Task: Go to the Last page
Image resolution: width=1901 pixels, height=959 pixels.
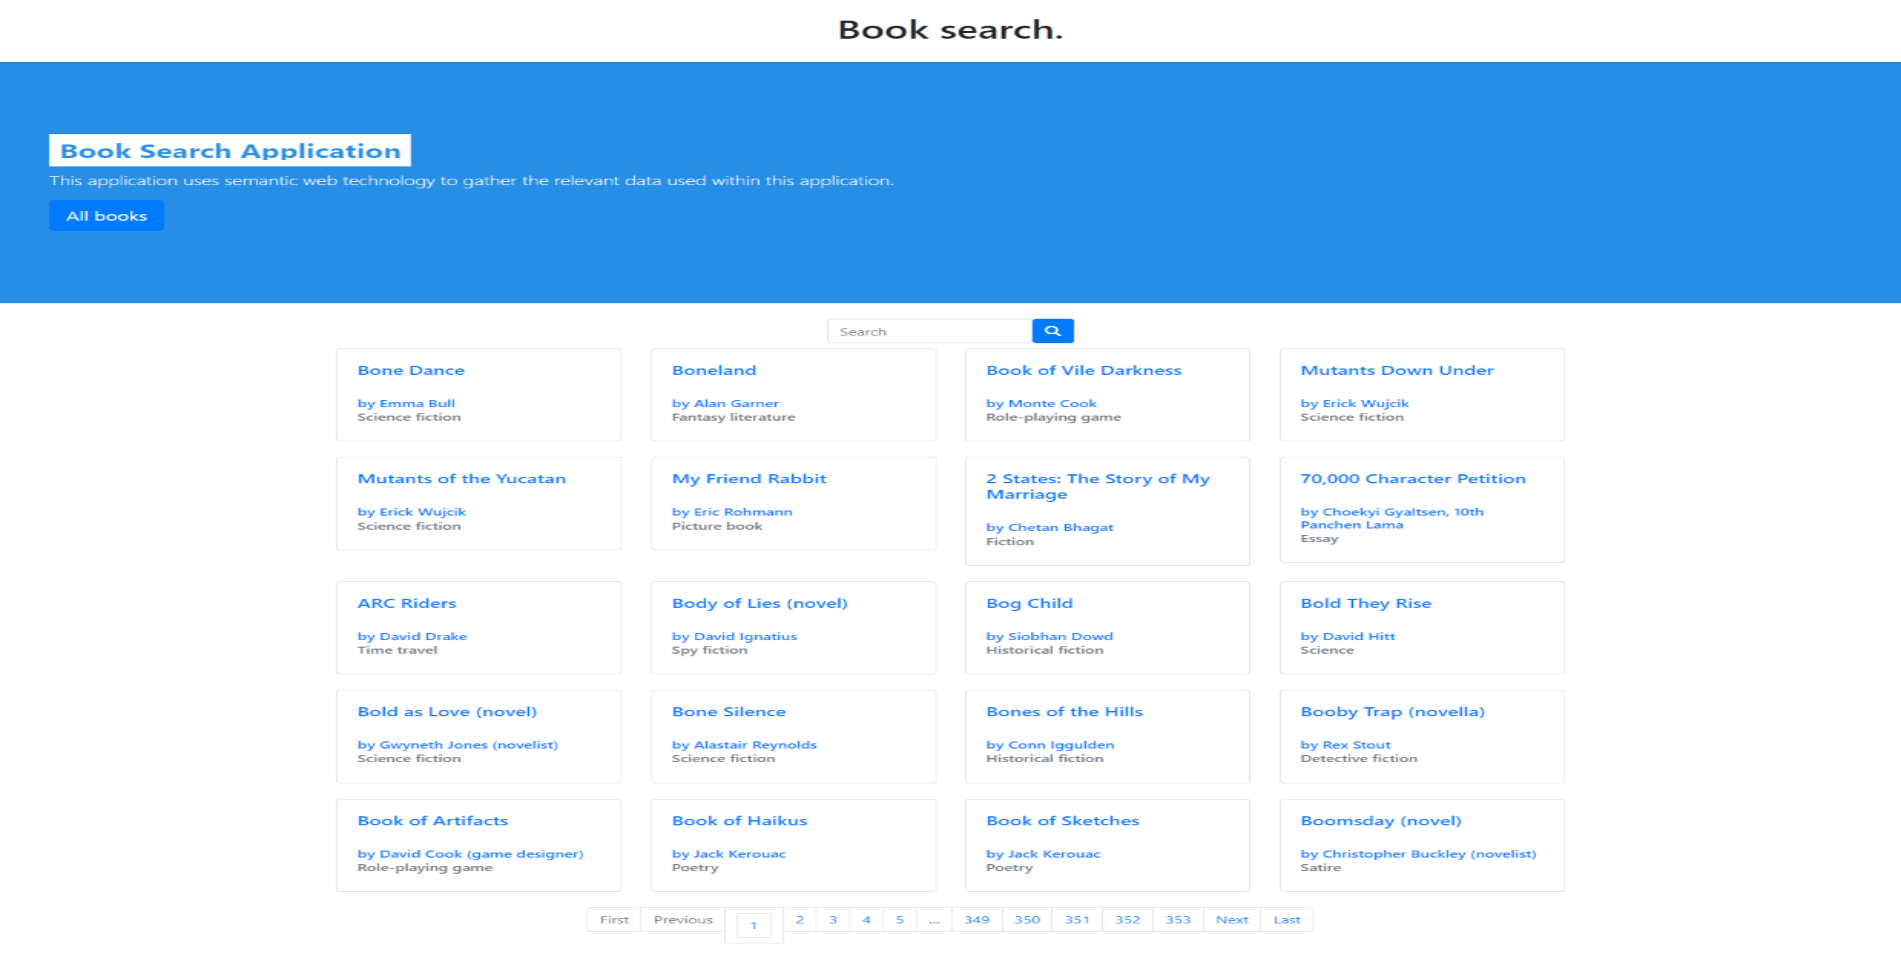Action: tap(1287, 920)
